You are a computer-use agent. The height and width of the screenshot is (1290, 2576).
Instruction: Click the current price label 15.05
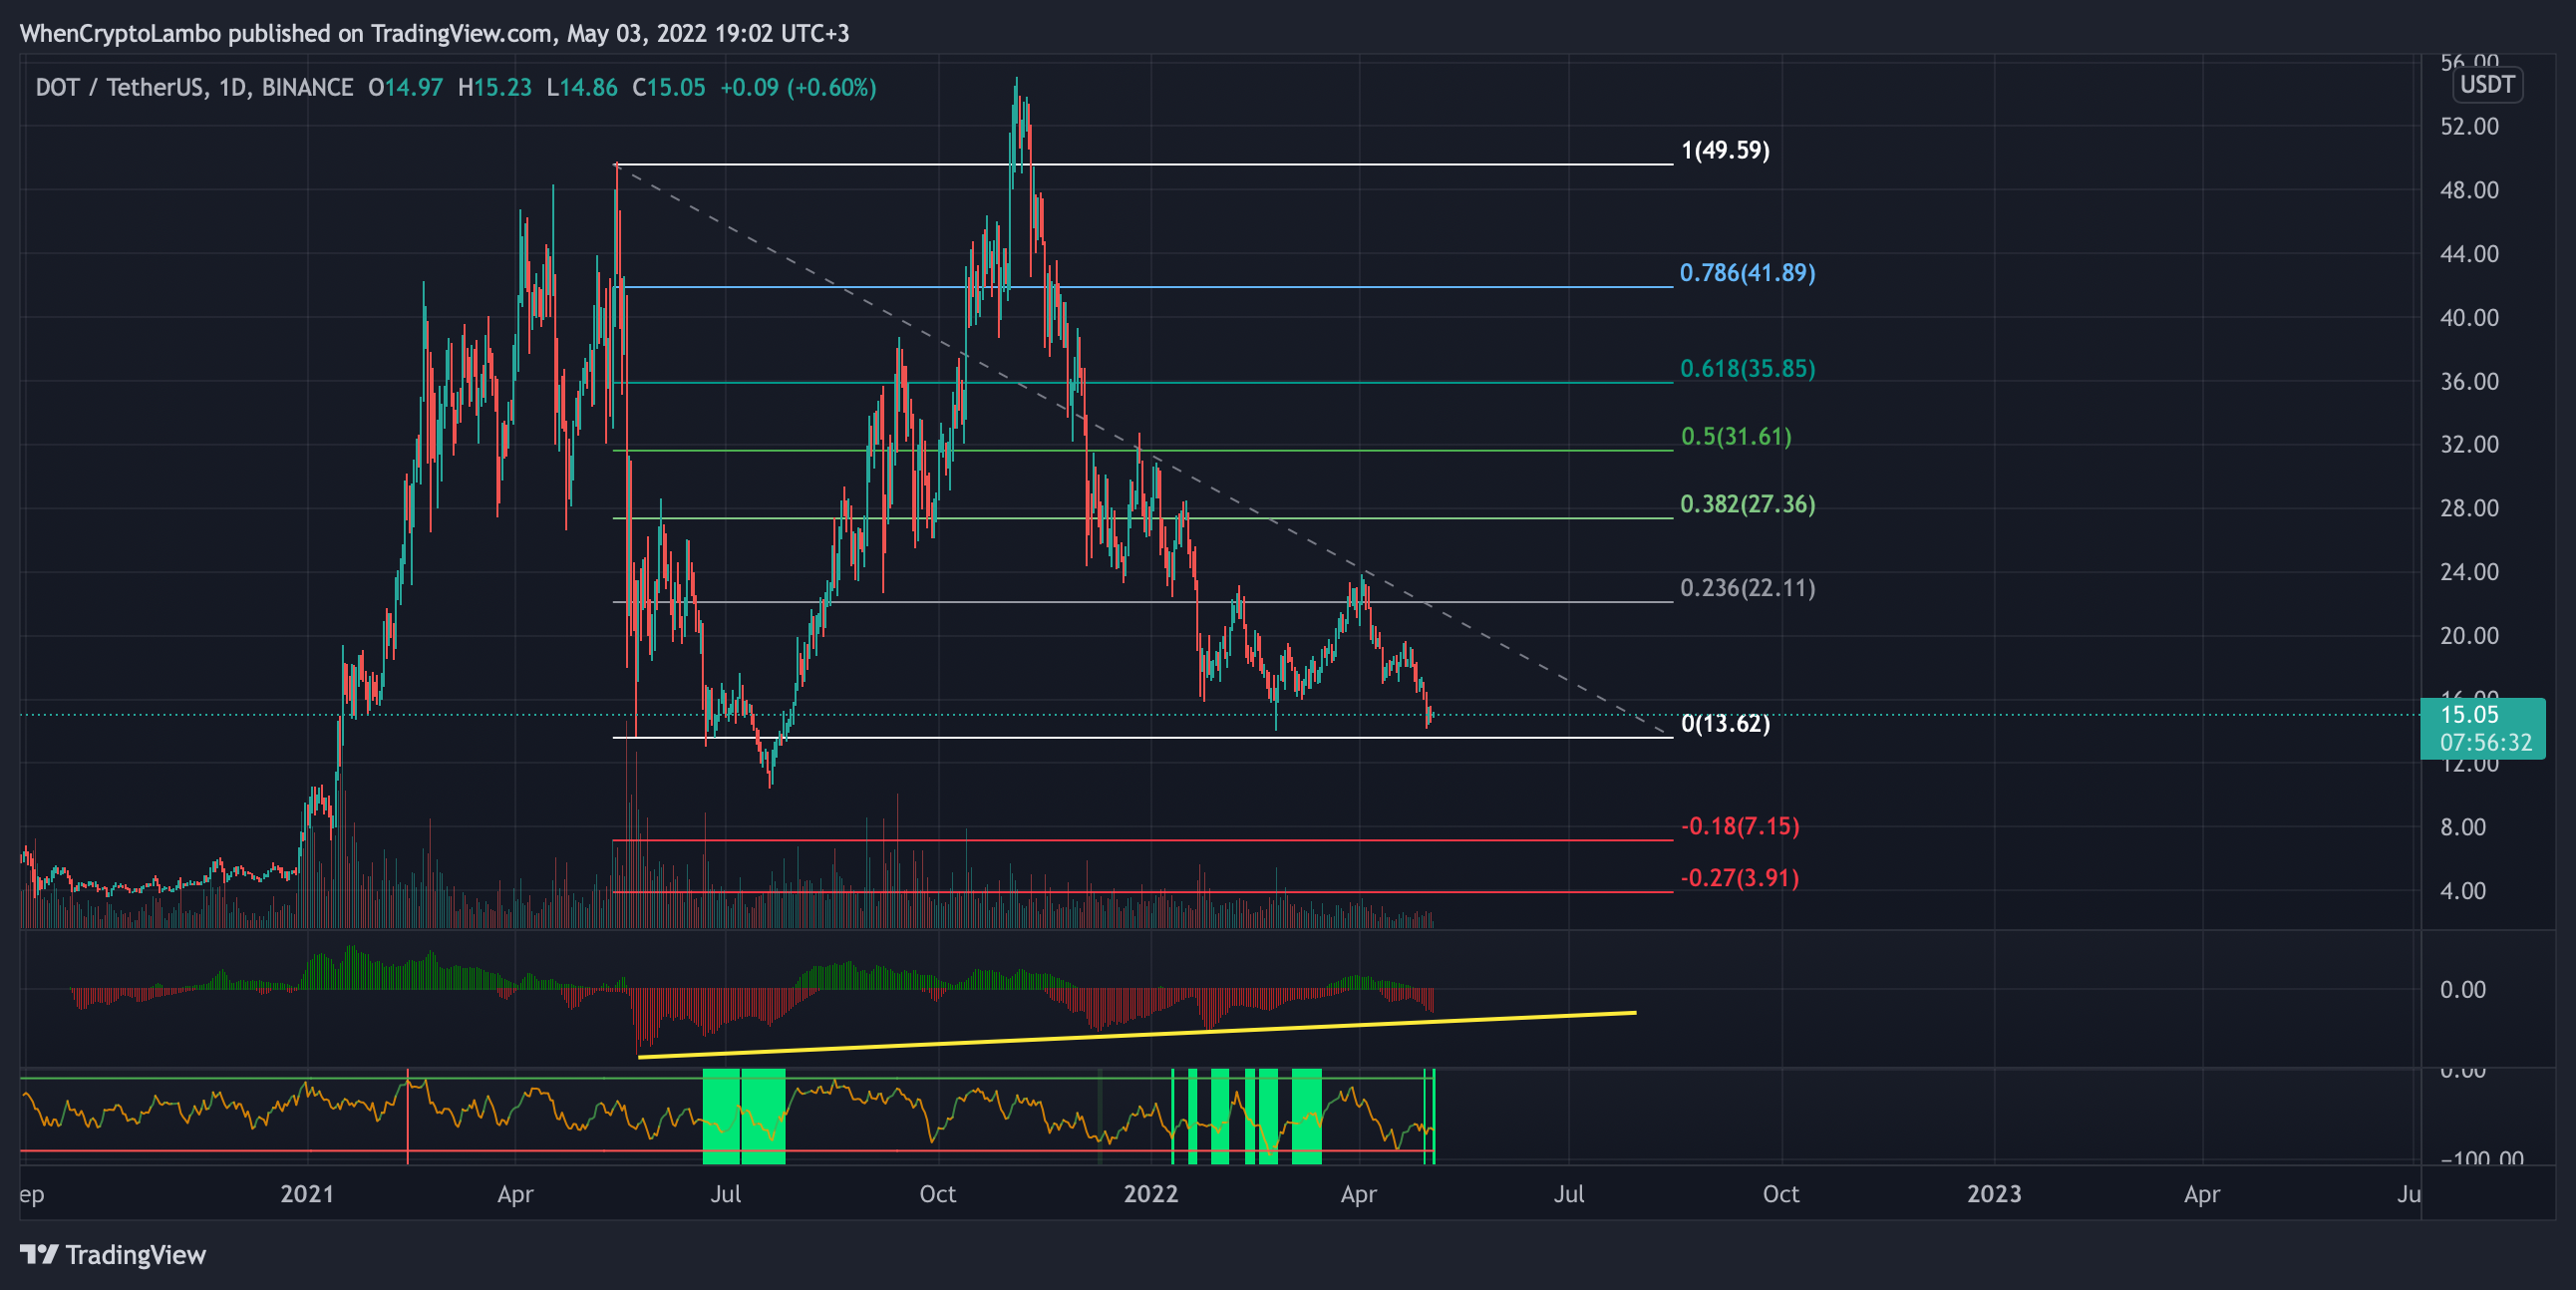click(x=2470, y=714)
